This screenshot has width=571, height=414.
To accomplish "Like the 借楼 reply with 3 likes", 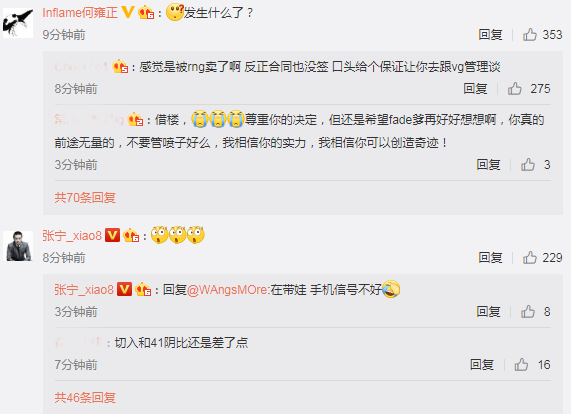I will [x=528, y=165].
